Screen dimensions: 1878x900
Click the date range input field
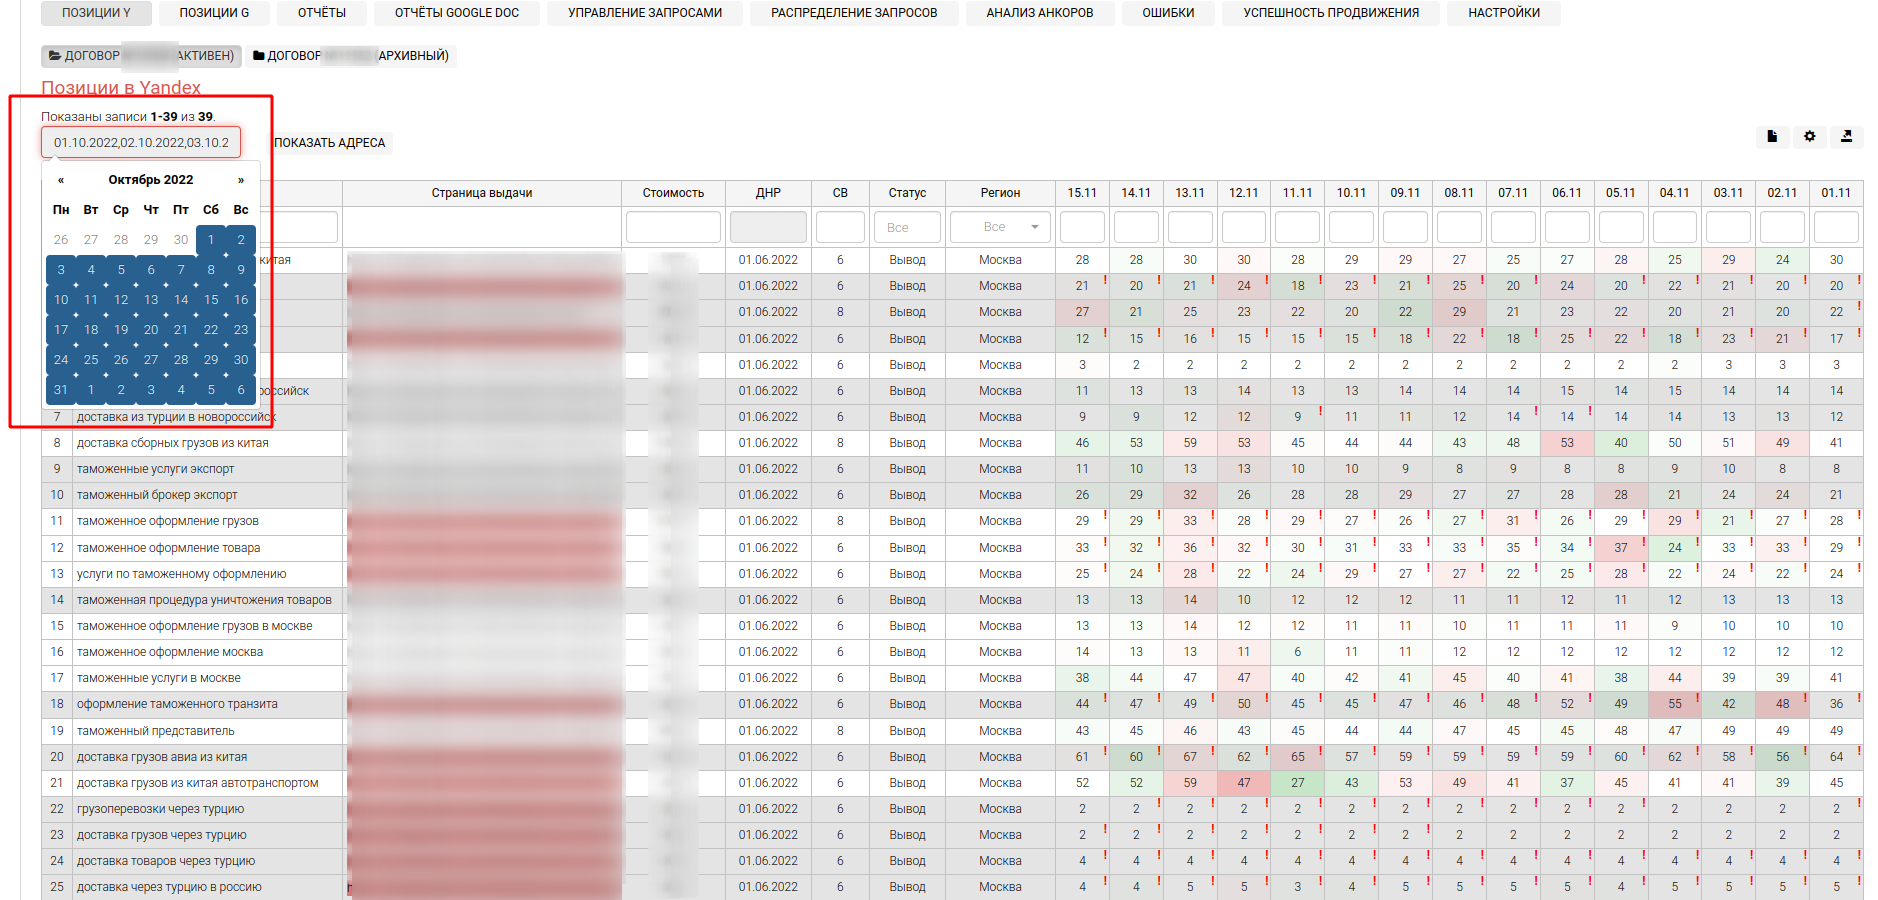tap(141, 143)
